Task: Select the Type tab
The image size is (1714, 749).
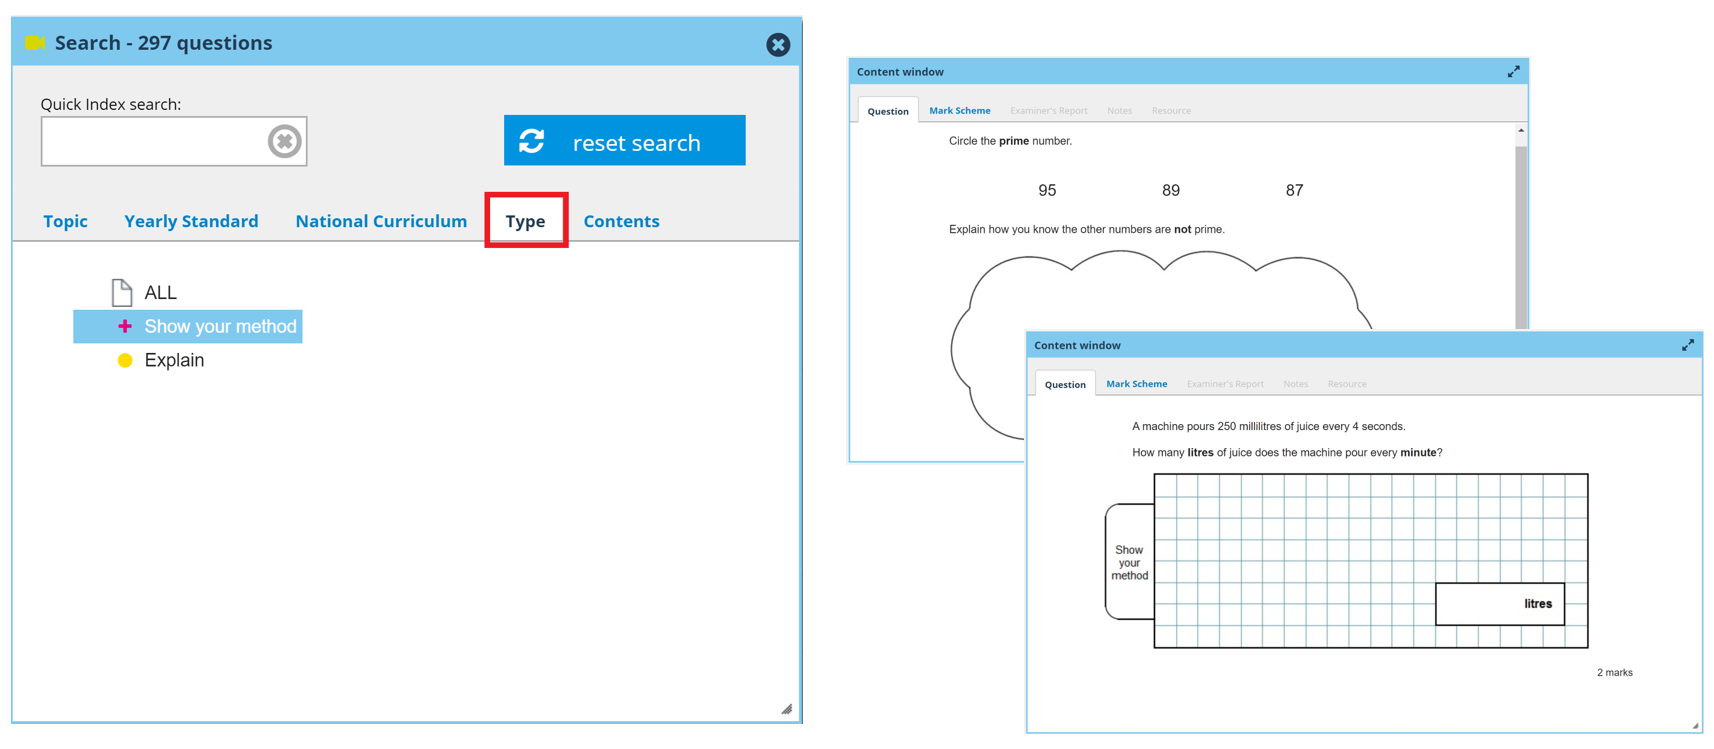Action: (x=526, y=221)
